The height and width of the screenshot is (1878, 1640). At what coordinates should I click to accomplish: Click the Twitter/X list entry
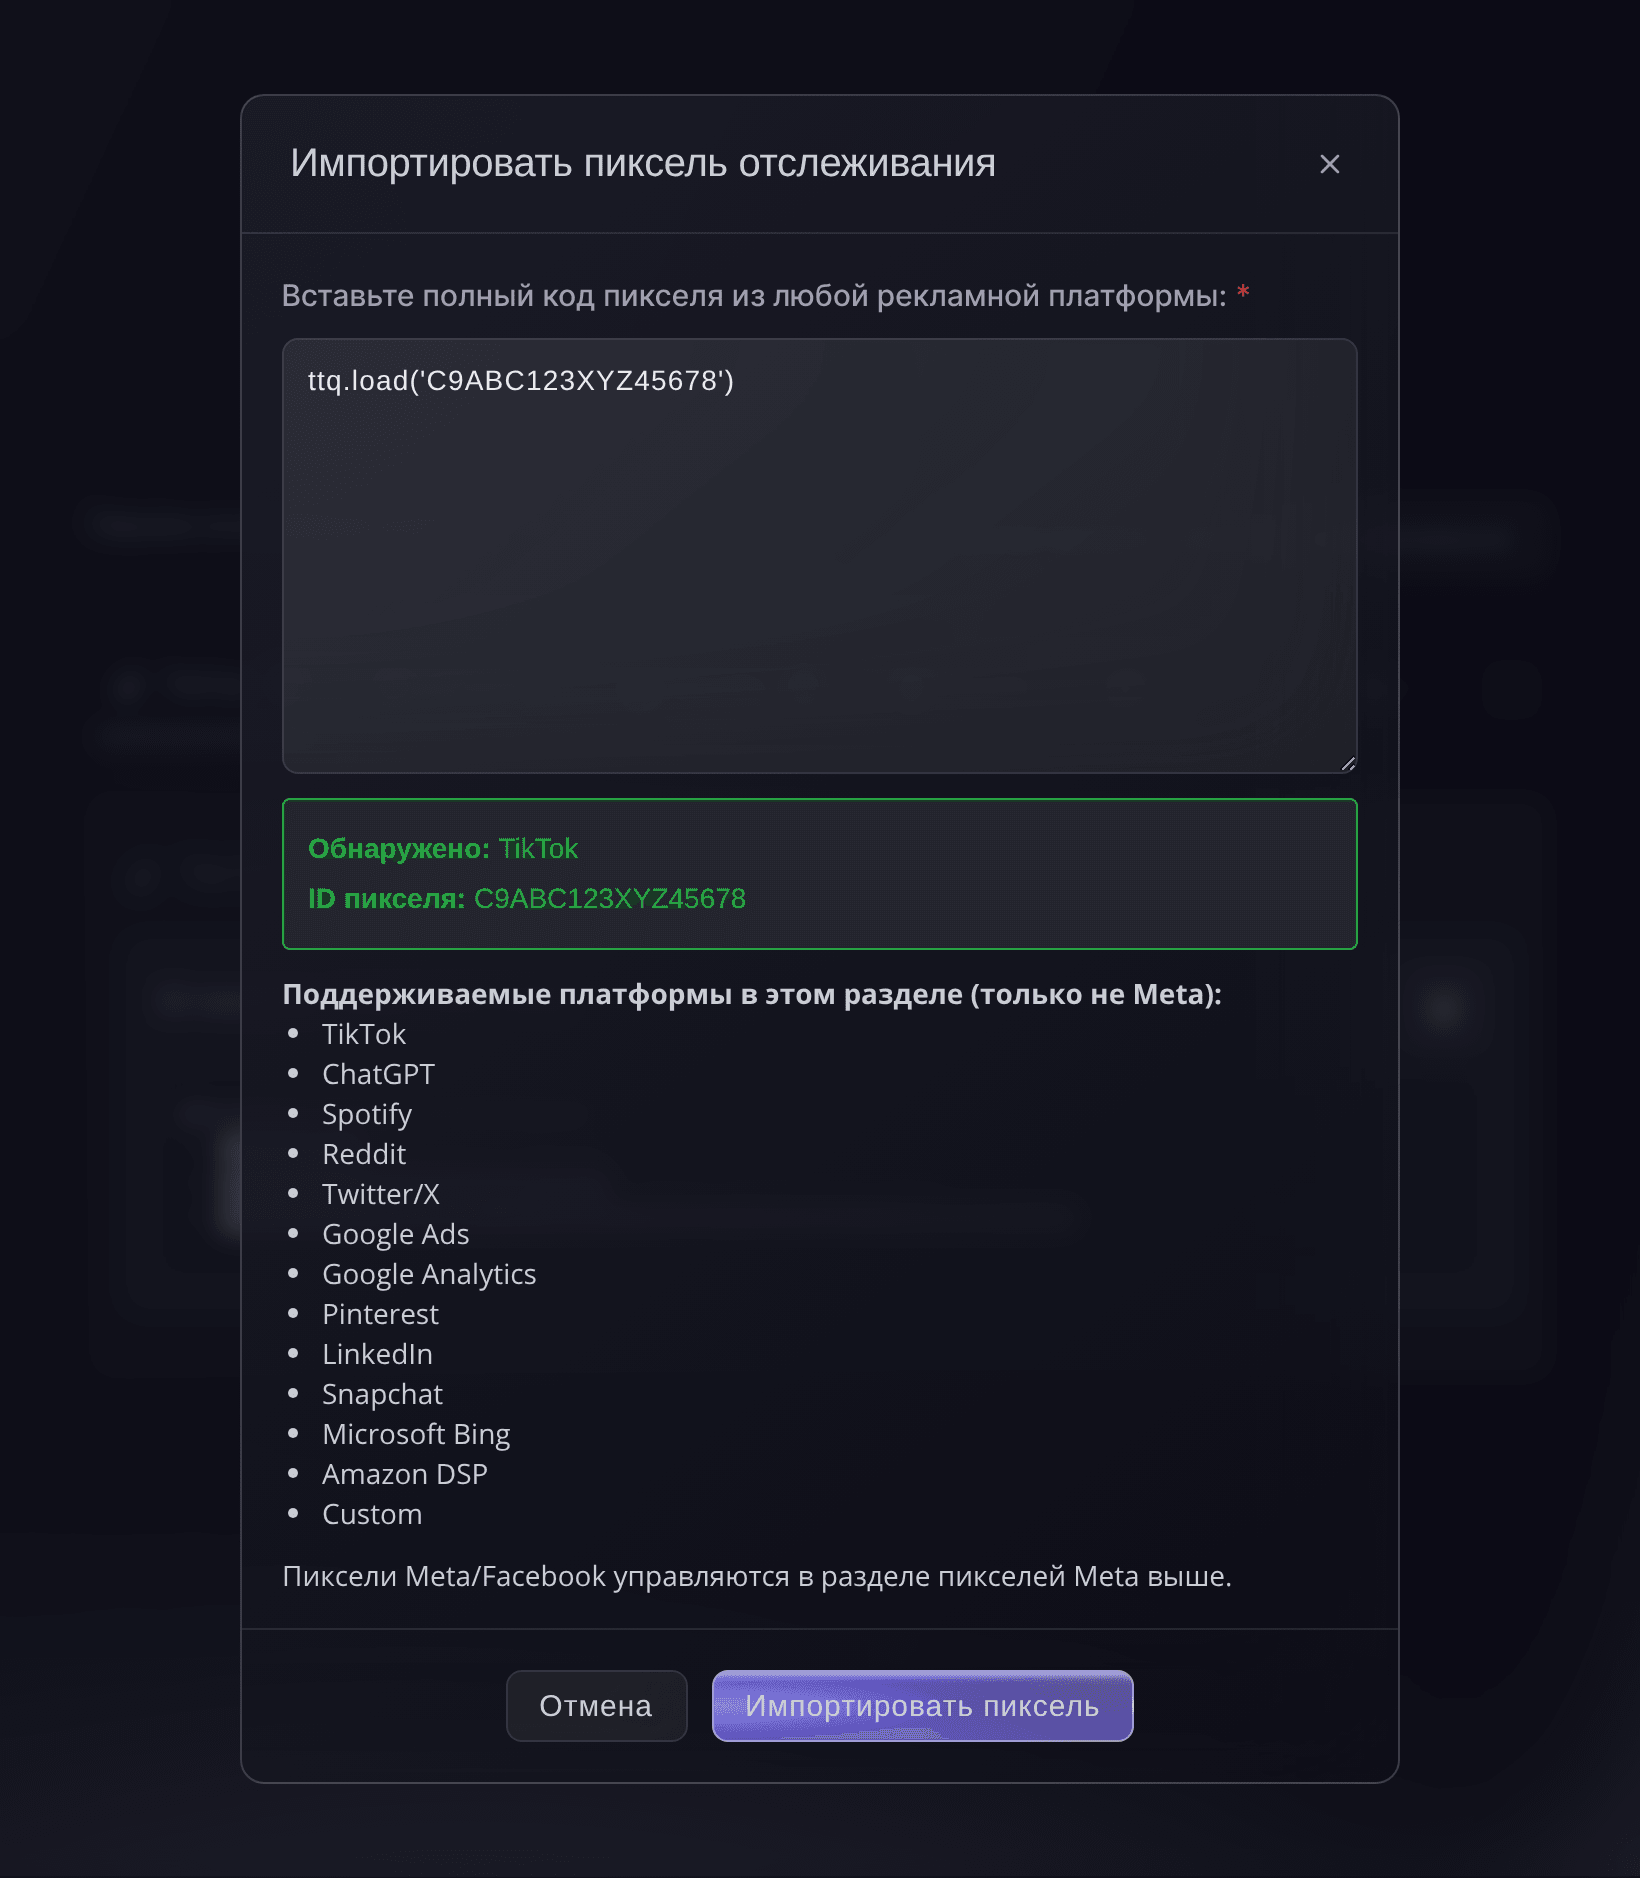(x=381, y=1194)
